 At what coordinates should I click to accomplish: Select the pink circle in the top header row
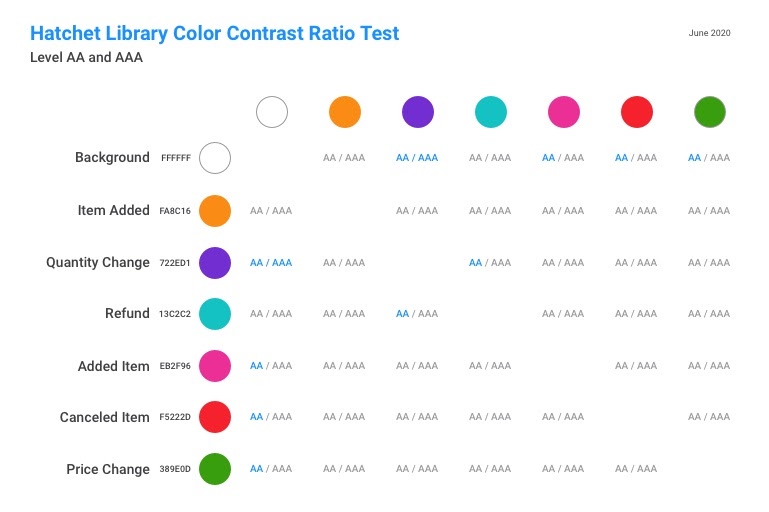tap(564, 112)
